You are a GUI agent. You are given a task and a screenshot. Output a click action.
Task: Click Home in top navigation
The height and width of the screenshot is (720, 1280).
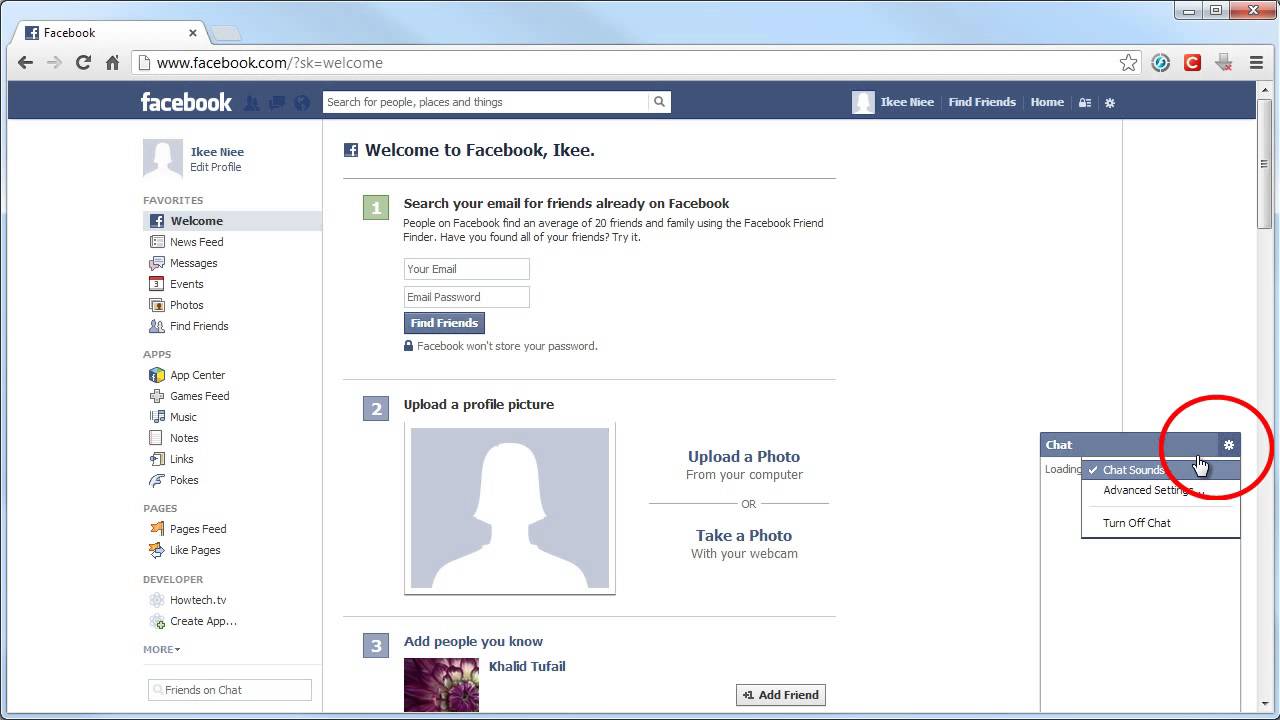click(x=1047, y=102)
